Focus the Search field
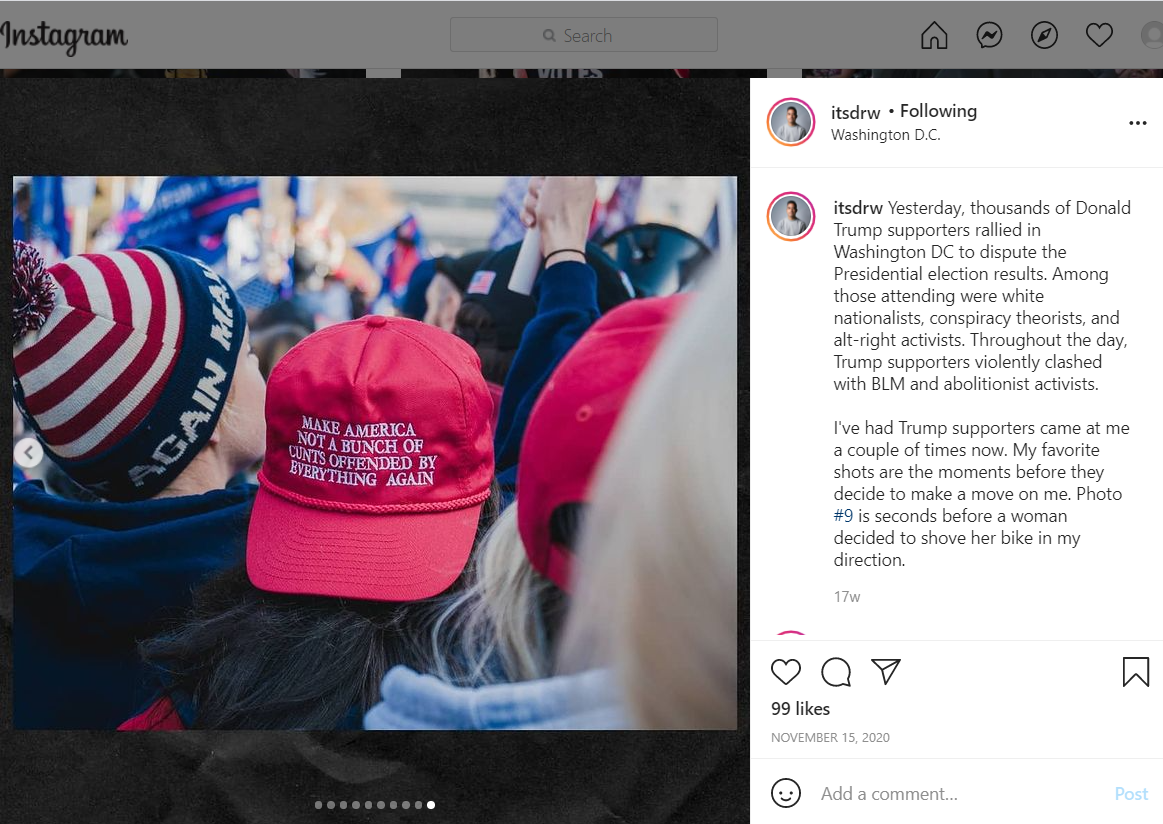1163x824 pixels. [584, 35]
